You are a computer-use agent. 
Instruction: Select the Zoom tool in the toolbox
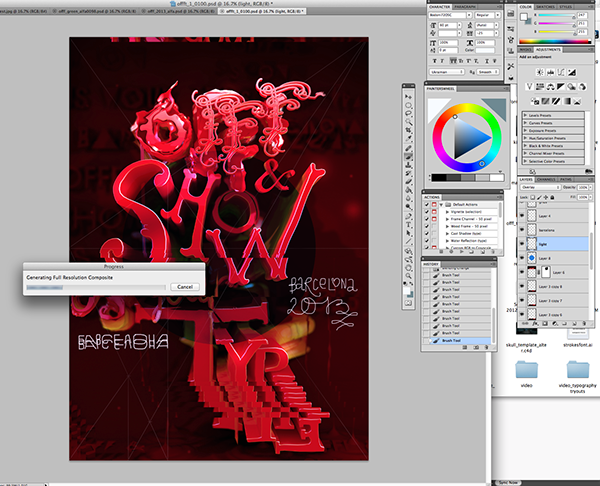pyautogui.click(x=409, y=276)
